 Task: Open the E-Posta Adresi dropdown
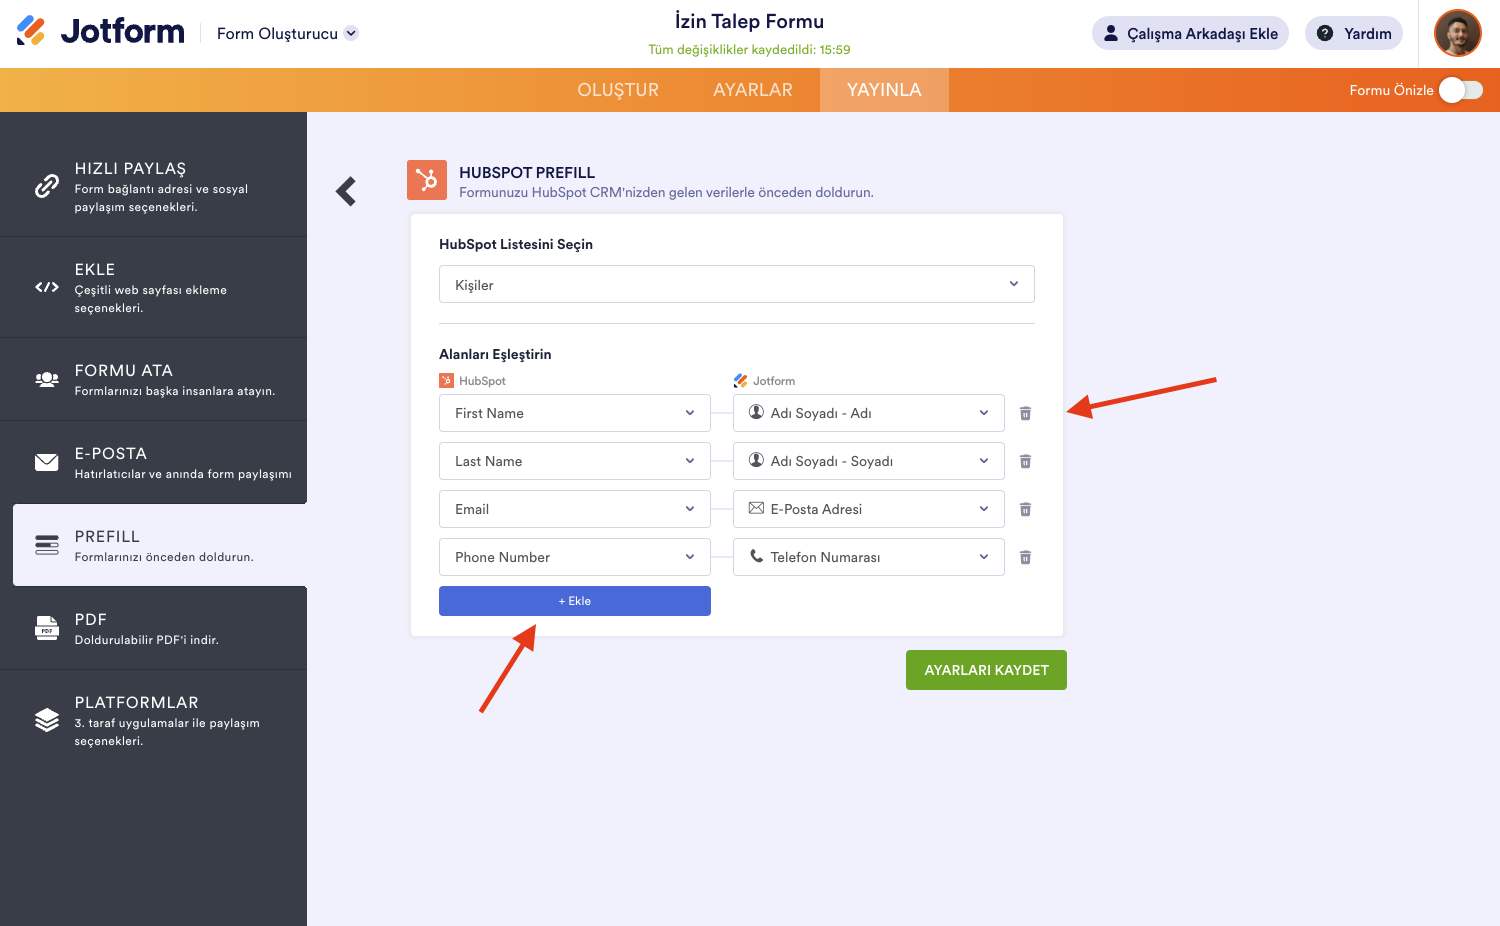(x=869, y=509)
